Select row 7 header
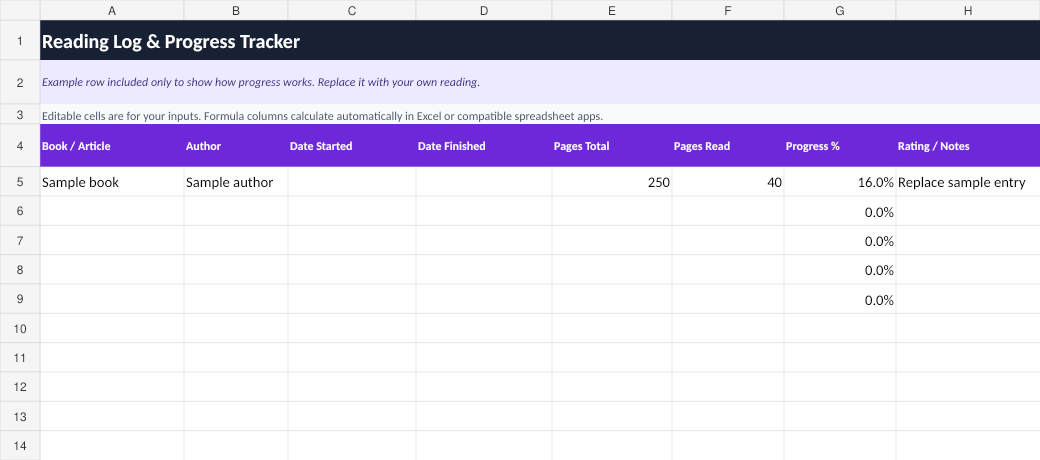1040x460 pixels. pyautogui.click(x=20, y=241)
